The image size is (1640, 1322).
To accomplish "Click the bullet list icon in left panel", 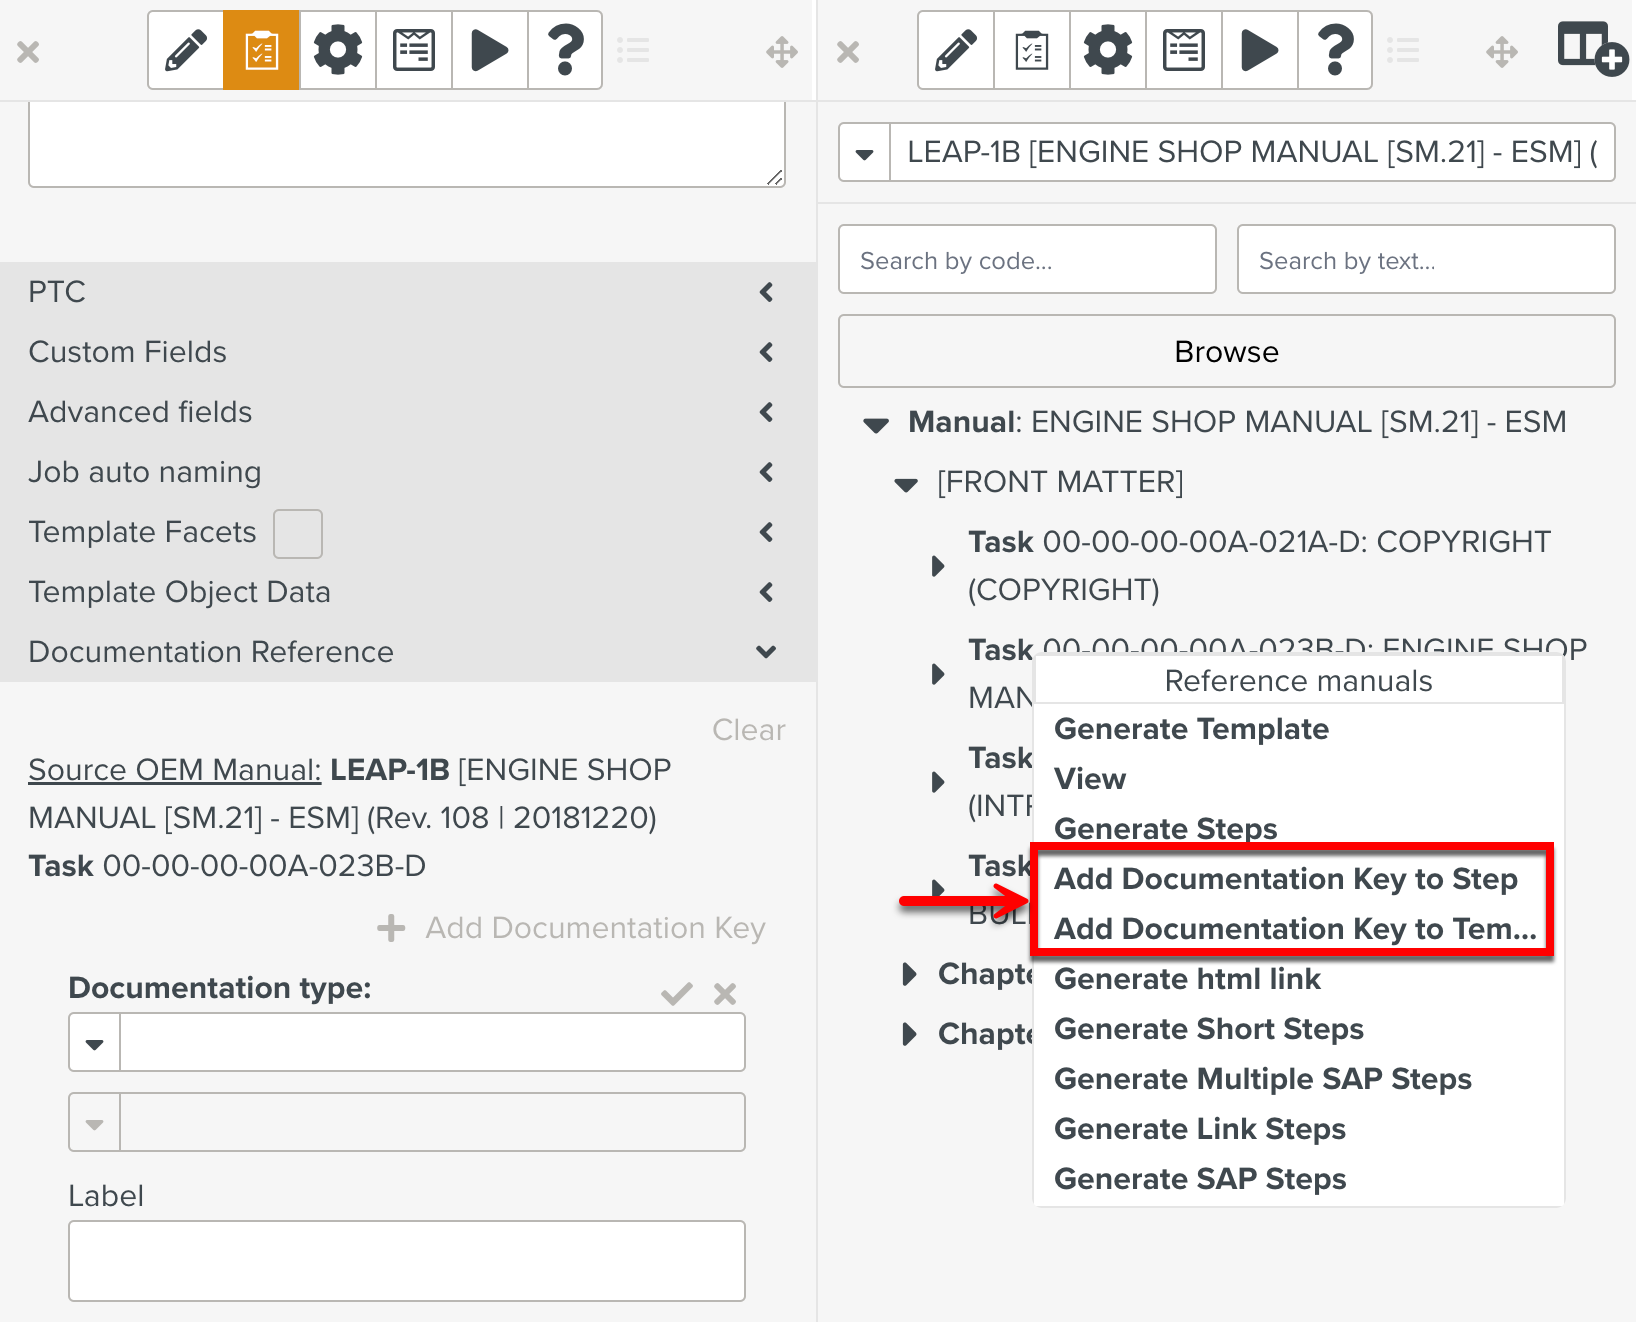I will click(x=634, y=50).
